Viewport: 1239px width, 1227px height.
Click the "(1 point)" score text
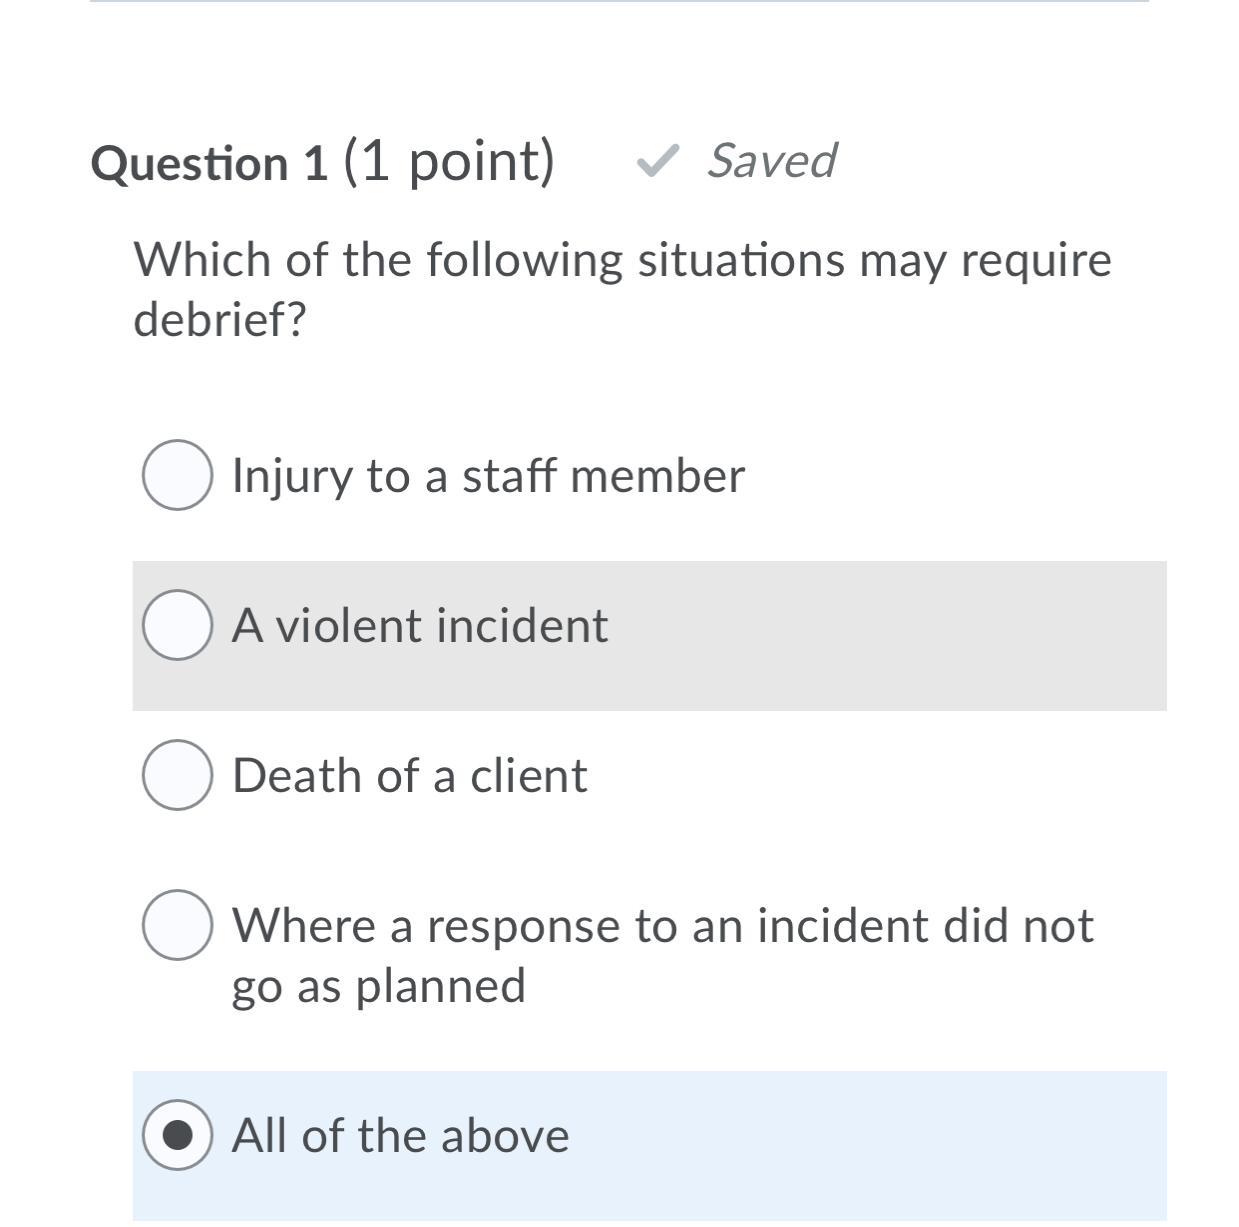point(449,161)
